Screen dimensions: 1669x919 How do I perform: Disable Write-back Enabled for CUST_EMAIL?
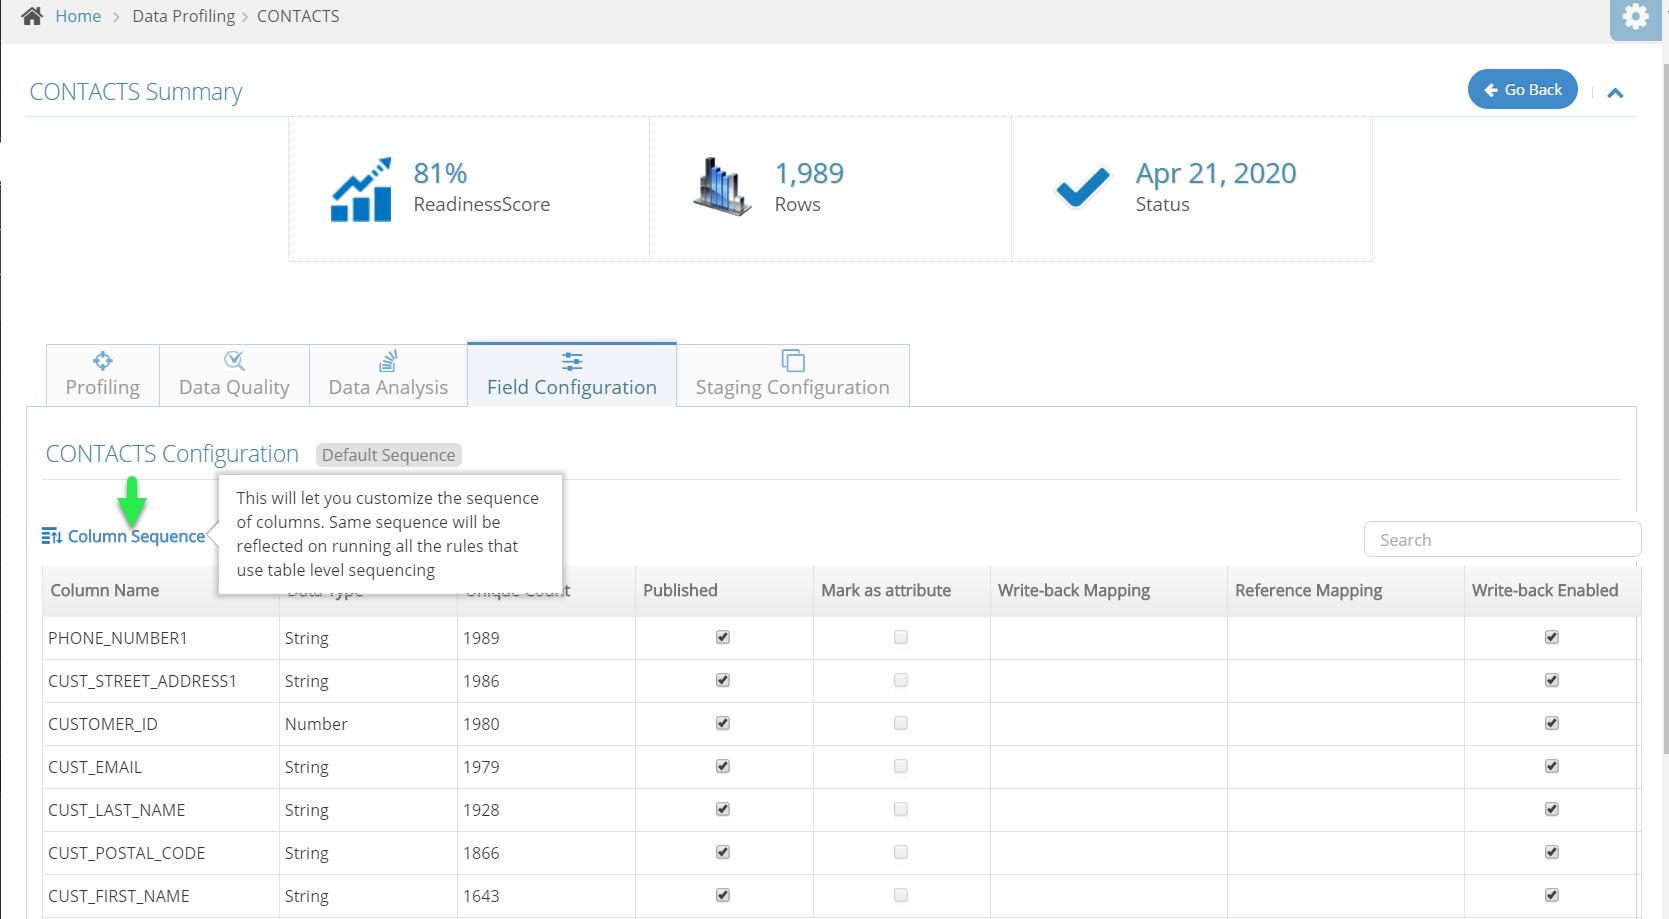point(1552,766)
